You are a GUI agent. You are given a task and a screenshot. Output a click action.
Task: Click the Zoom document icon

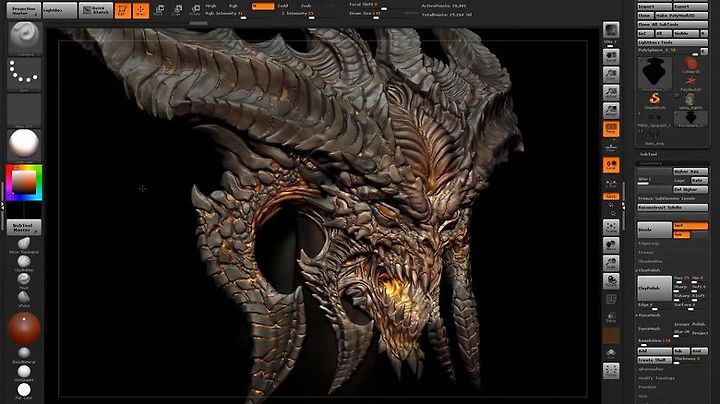point(611,75)
